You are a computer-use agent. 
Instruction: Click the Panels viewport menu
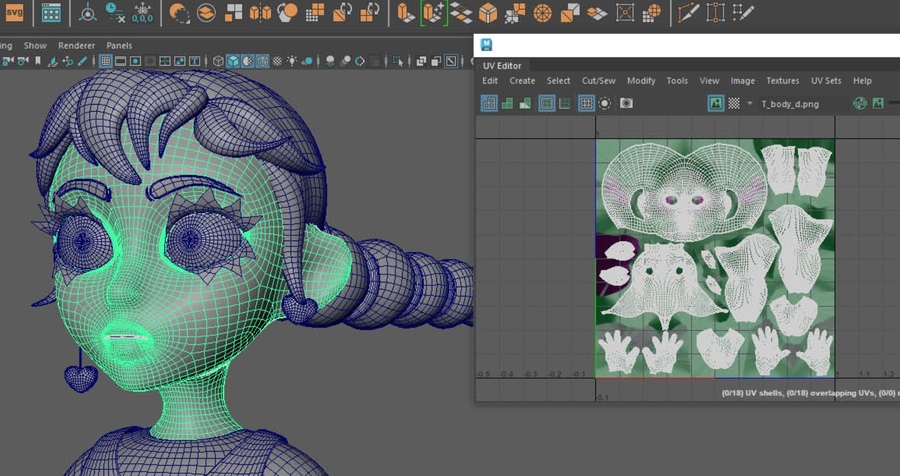[x=119, y=46]
